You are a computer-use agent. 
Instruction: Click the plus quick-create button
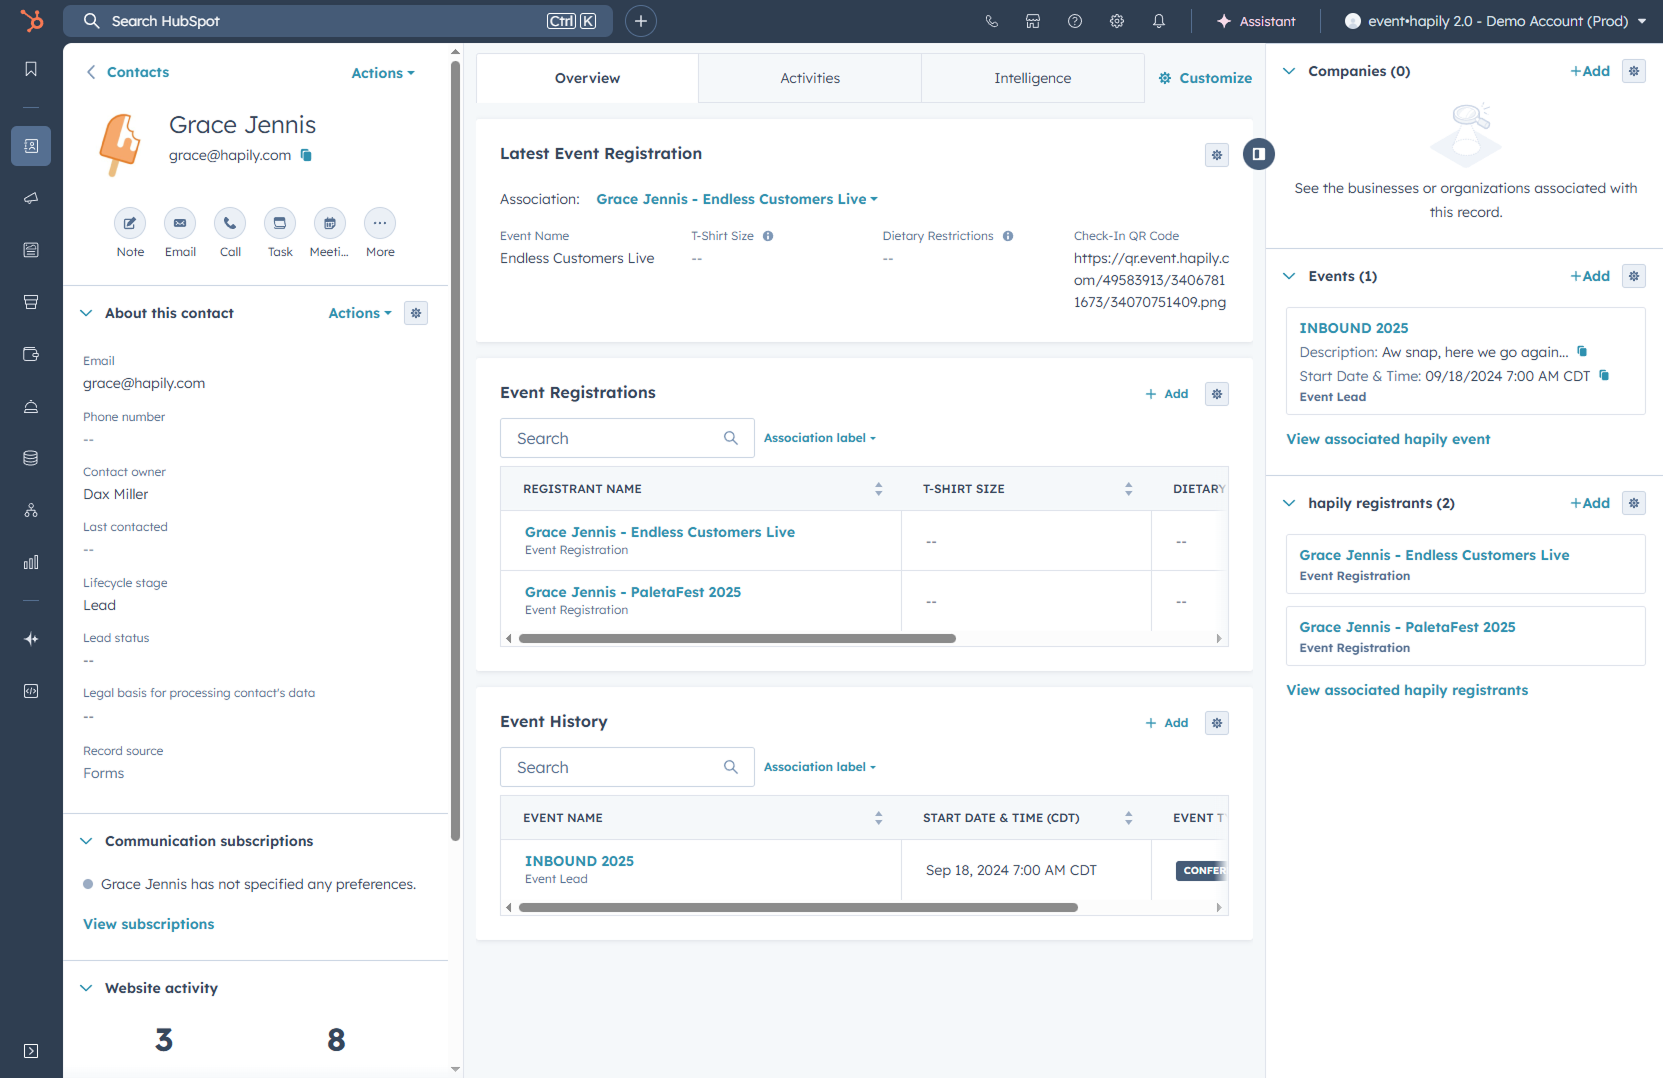tap(641, 21)
